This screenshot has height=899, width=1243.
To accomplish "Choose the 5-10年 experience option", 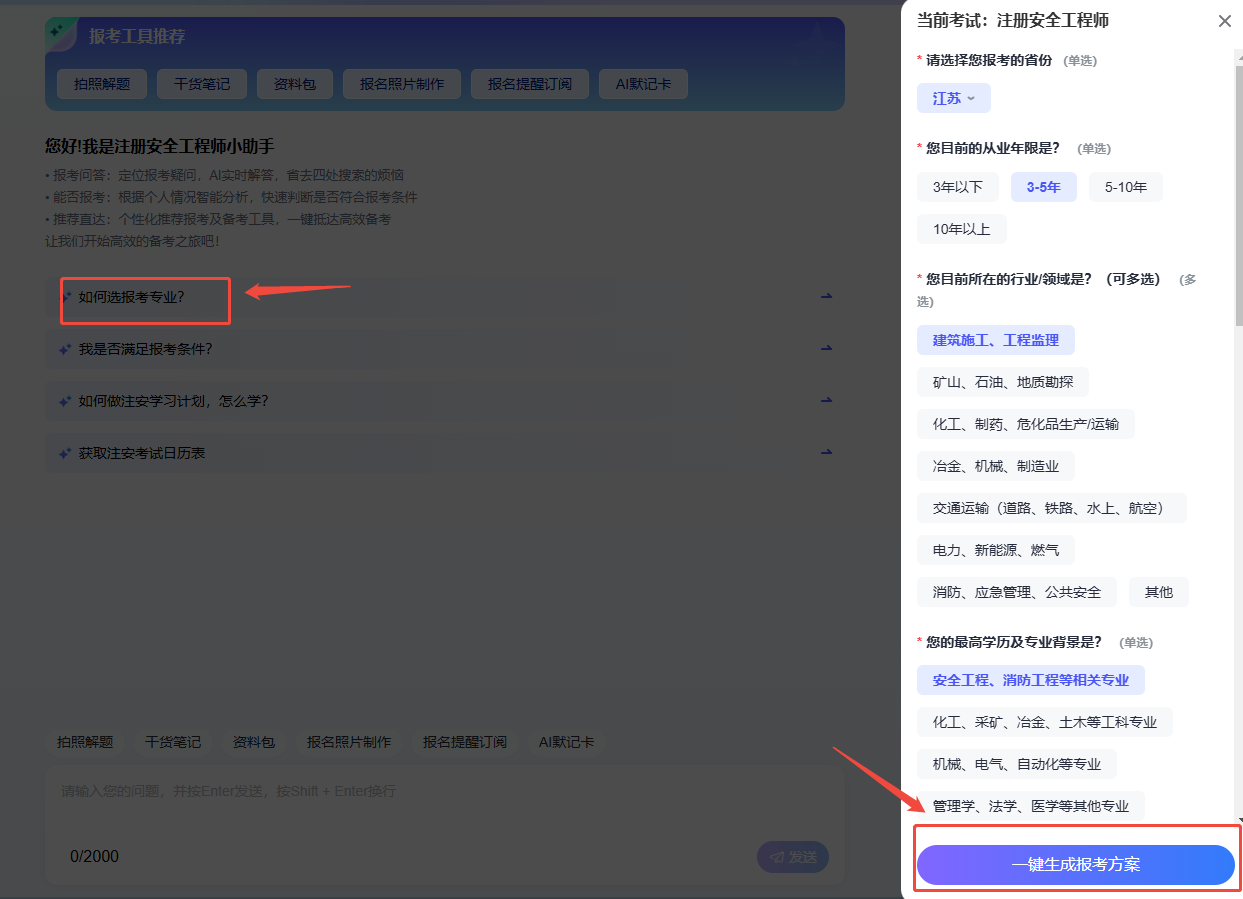I will point(1125,187).
